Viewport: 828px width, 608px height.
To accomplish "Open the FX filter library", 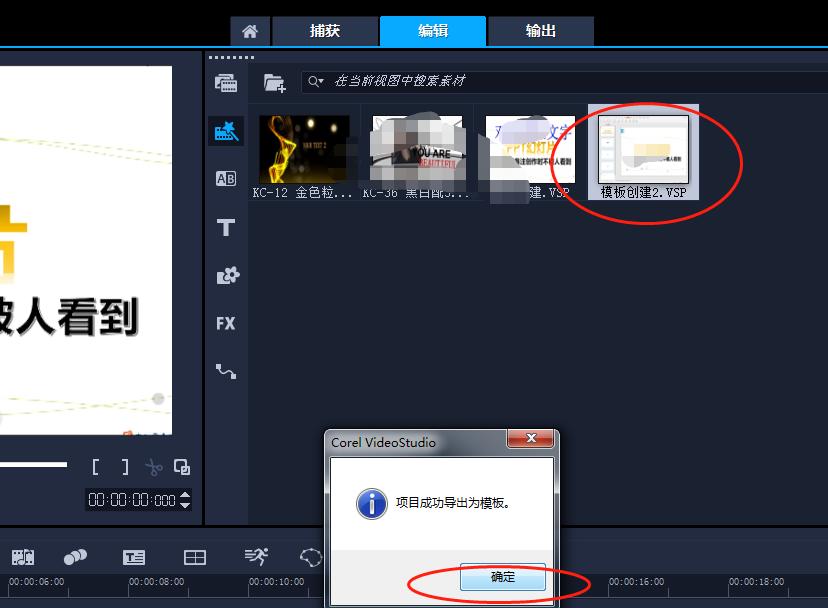I will pos(225,323).
